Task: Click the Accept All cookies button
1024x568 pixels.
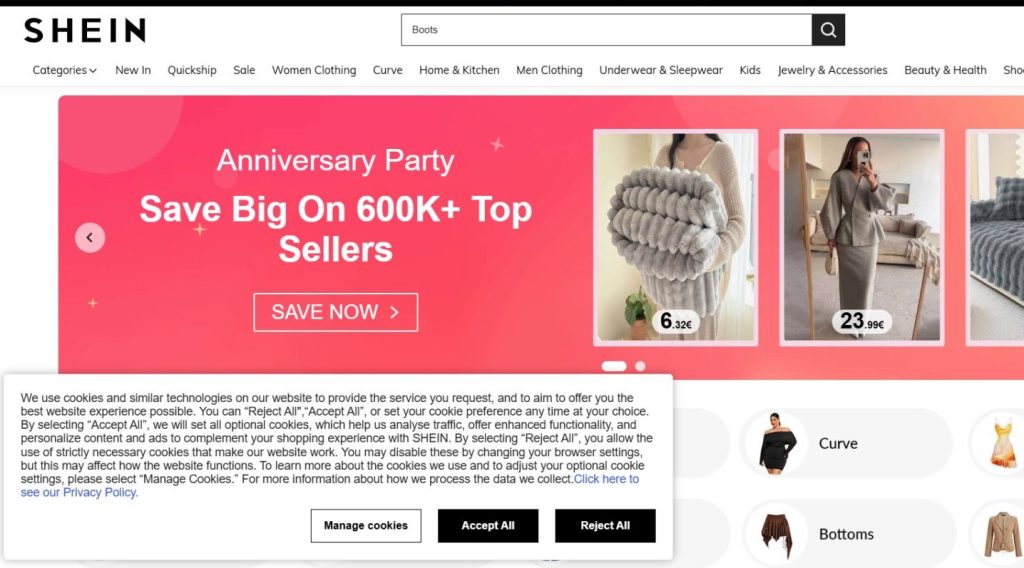Action: click(x=488, y=526)
